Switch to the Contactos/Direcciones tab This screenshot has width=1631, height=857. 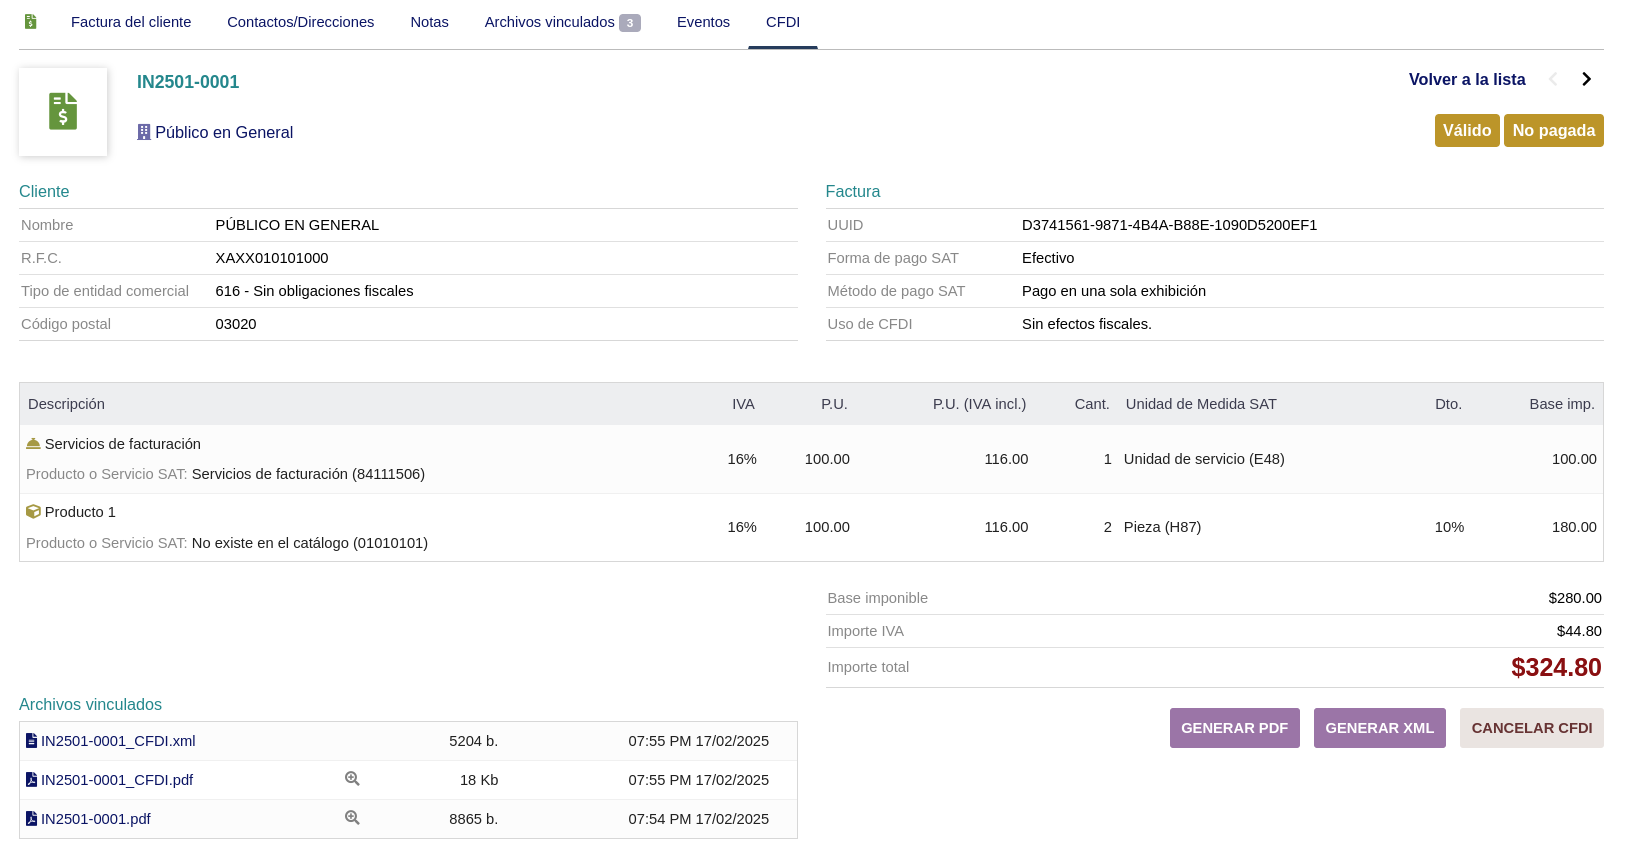300,22
